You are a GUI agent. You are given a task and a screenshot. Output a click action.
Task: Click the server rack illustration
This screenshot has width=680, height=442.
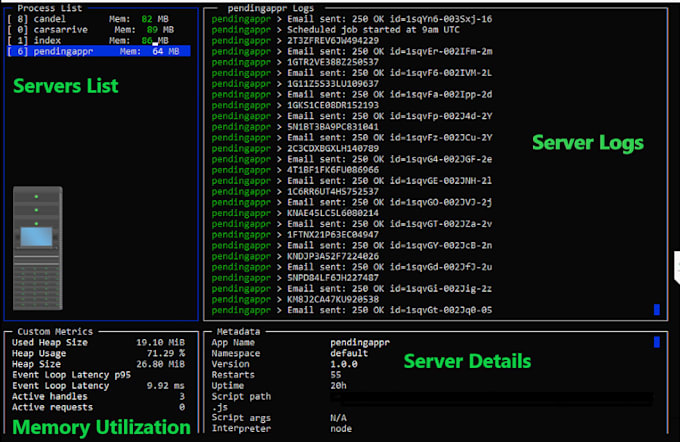coord(38,248)
